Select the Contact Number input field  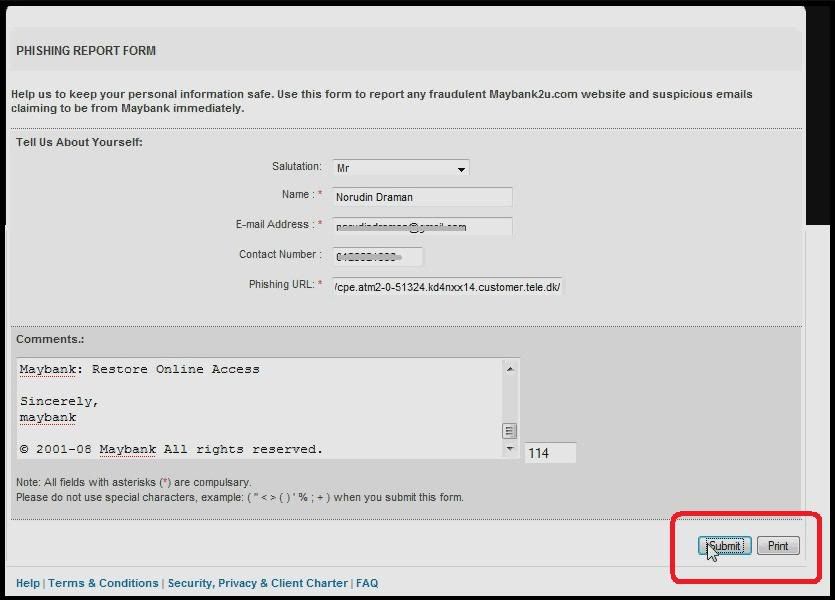pos(378,257)
